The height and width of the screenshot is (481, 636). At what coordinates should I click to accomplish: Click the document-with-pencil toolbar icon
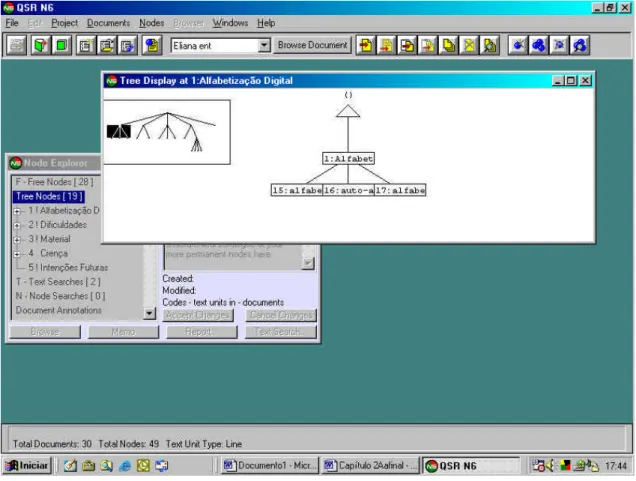[x=107, y=45]
